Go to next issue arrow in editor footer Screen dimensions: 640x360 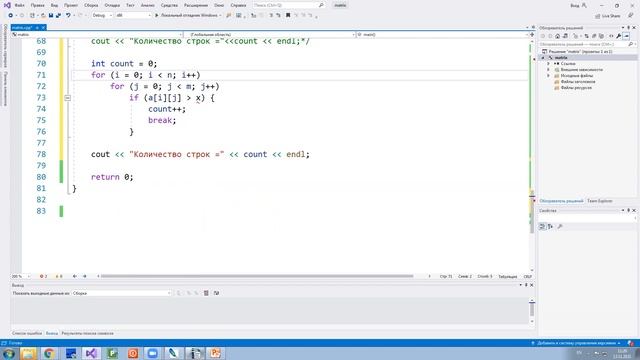(x=84, y=276)
